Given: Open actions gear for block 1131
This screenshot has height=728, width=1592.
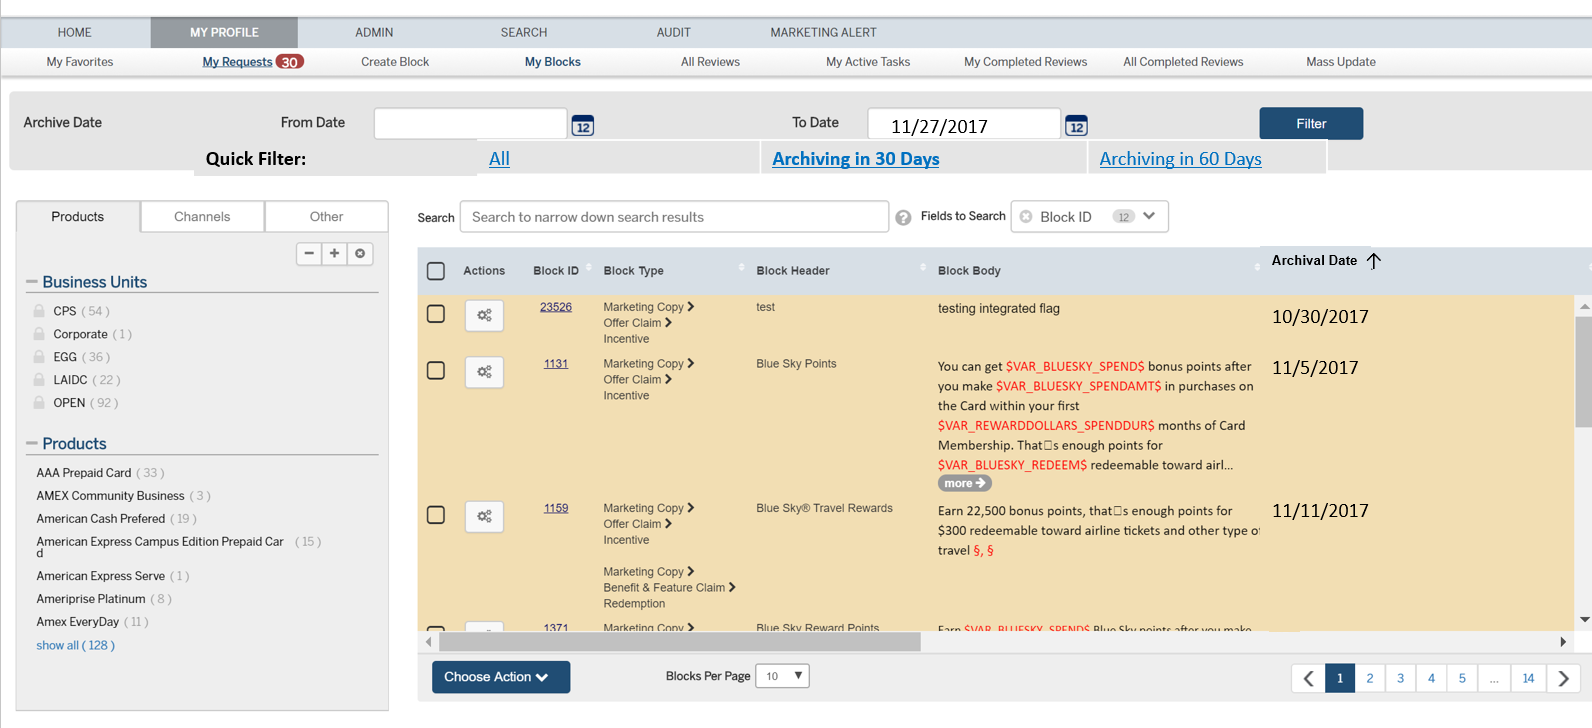Looking at the screenshot, I should click(484, 372).
